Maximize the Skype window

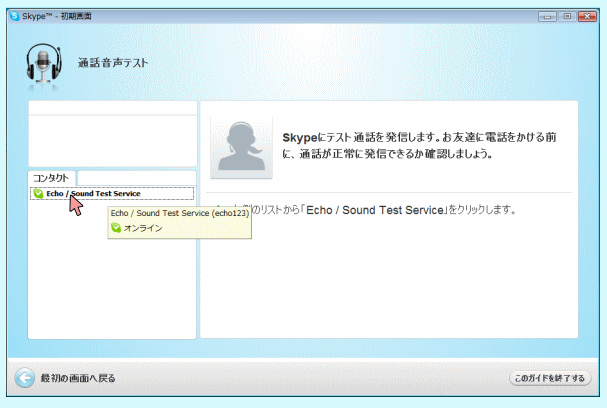point(567,16)
